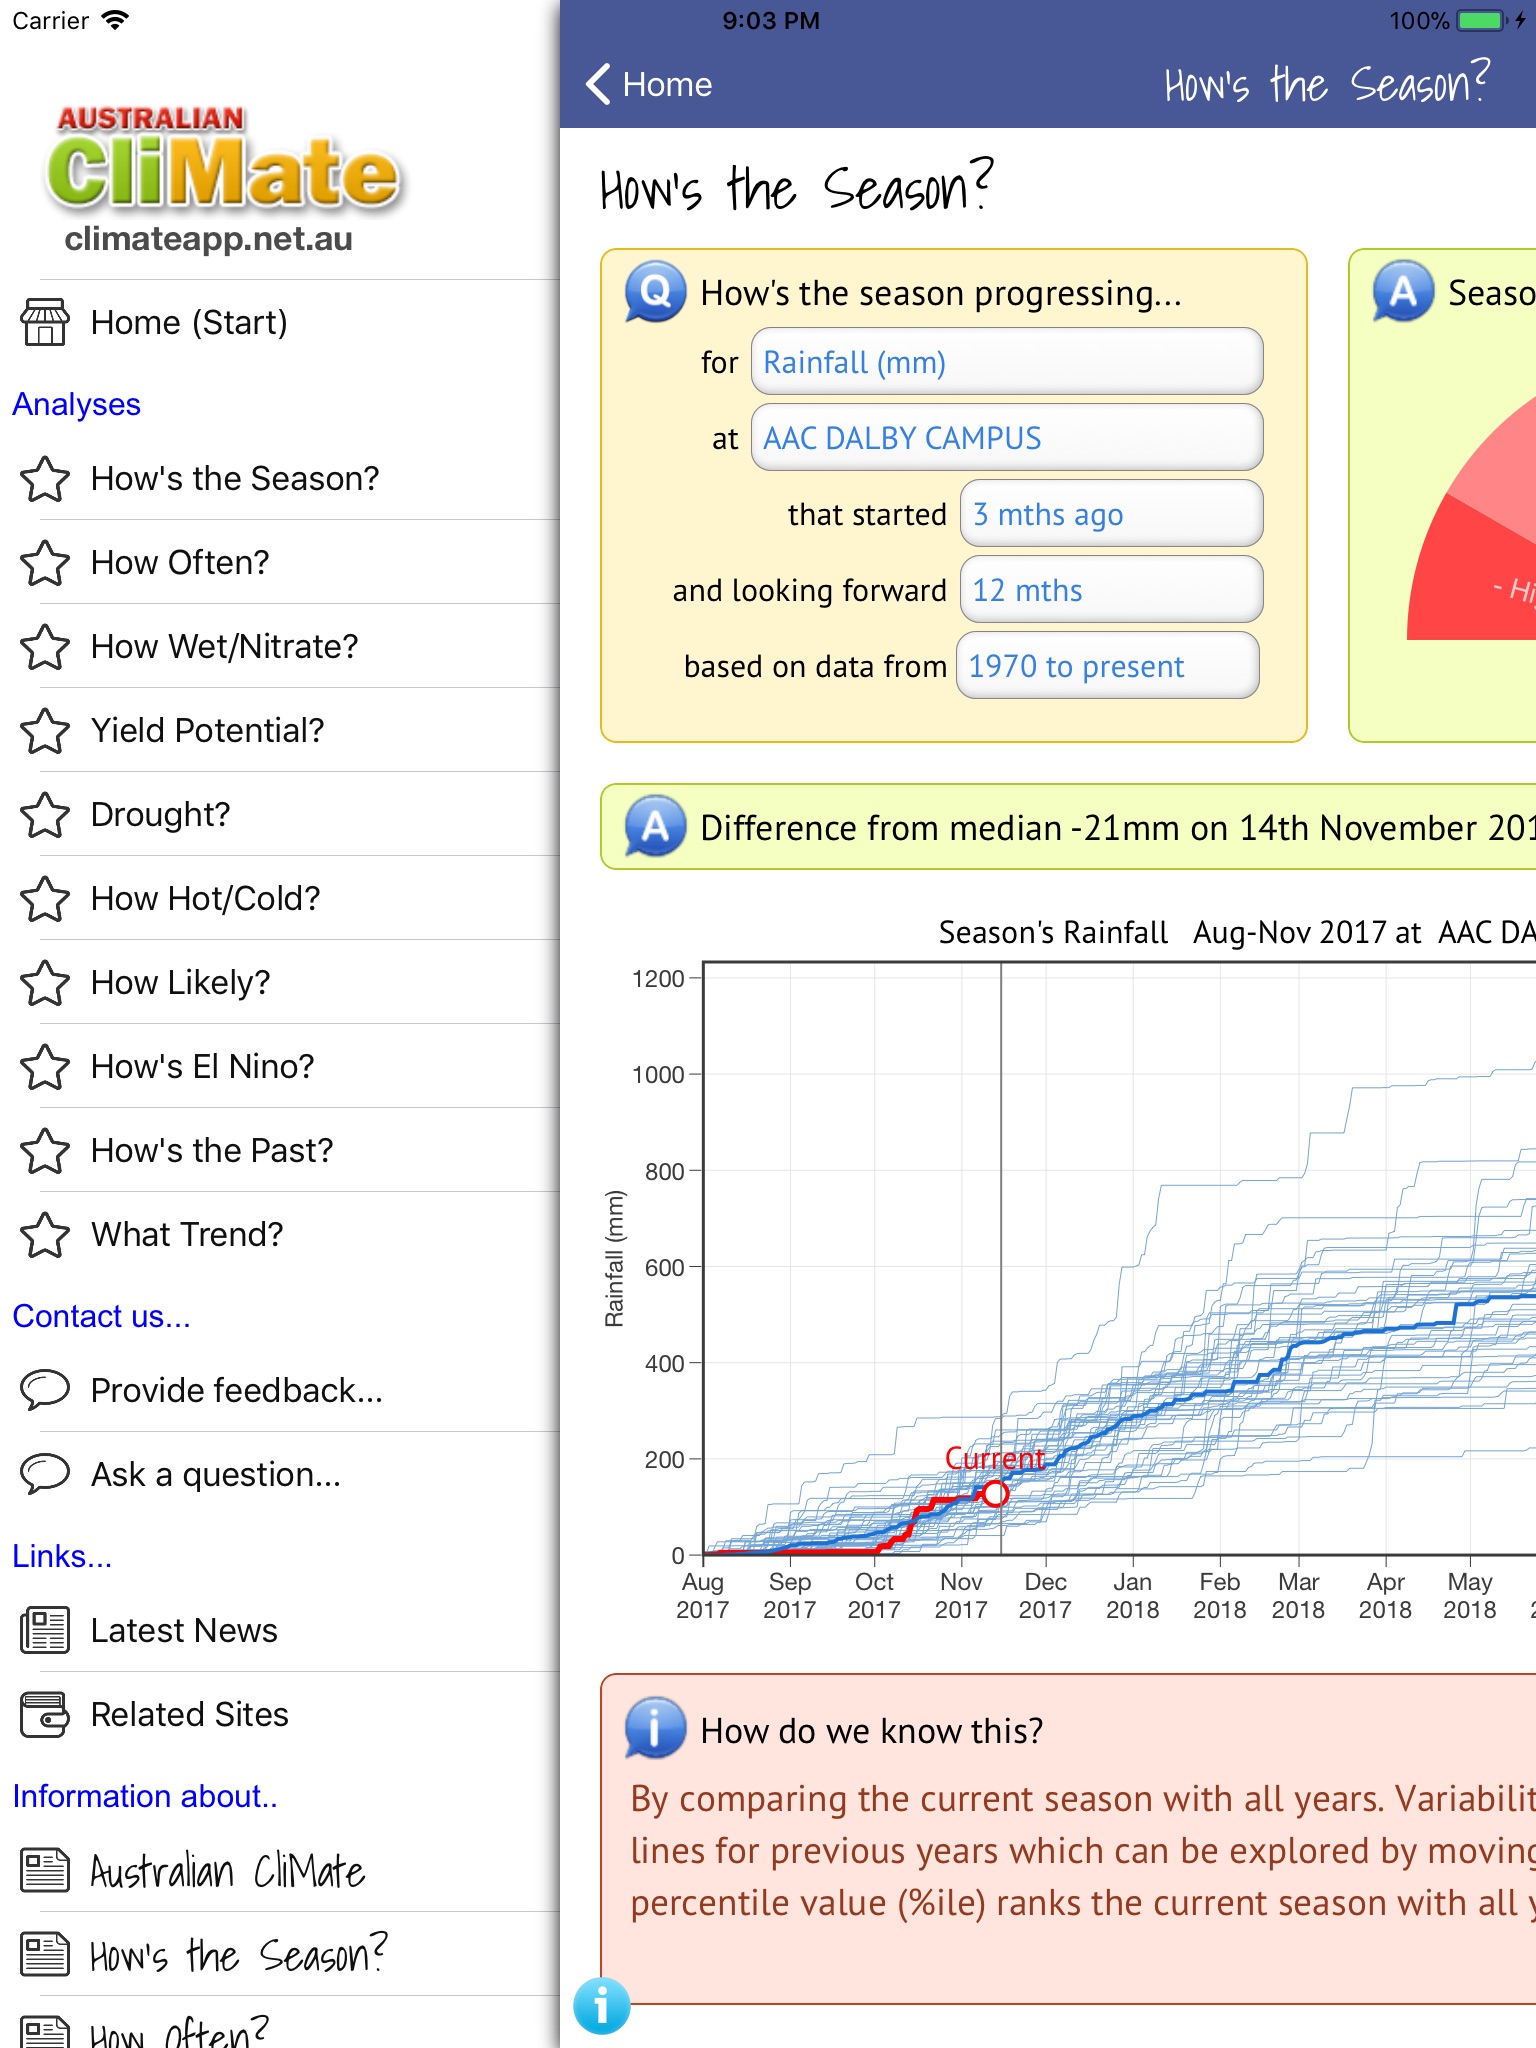This screenshot has width=1536, height=2048.
Task: Open Provide feedback... link
Action: tap(280, 1390)
